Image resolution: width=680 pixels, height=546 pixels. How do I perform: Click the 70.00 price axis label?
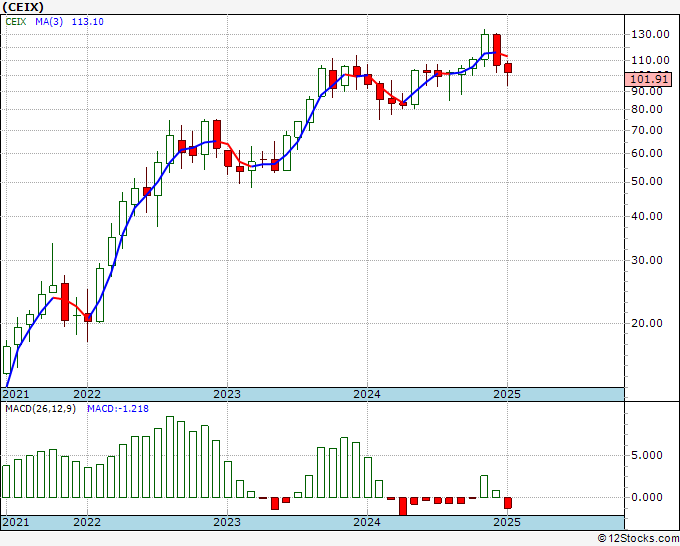[x=646, y=130]
